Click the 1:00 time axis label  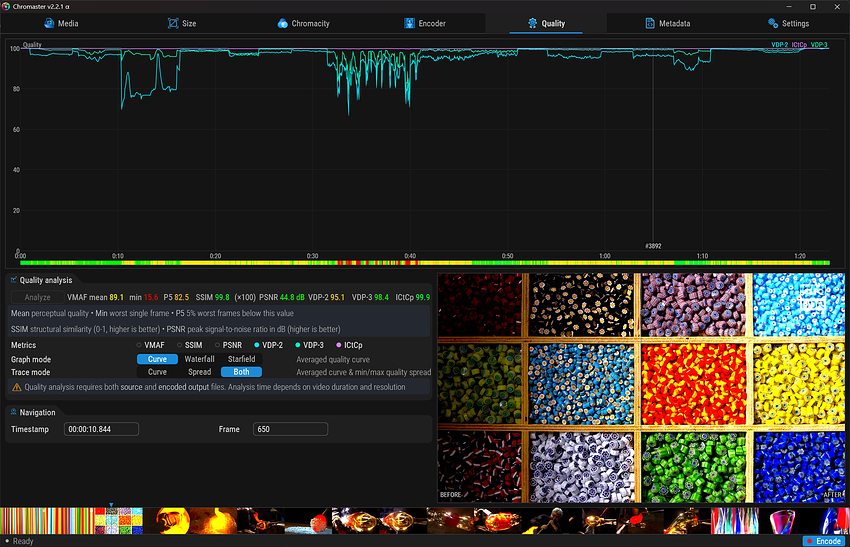[x=604, y=256]
